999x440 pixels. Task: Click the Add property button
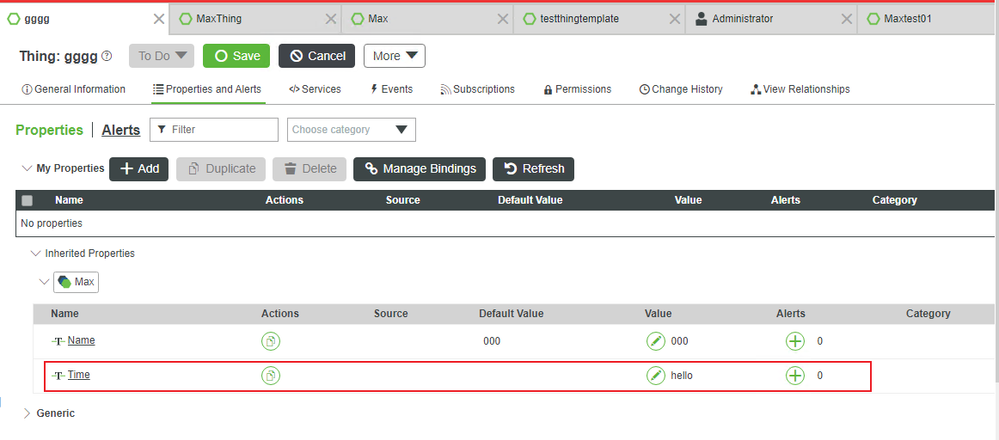[x=138, y=169]
